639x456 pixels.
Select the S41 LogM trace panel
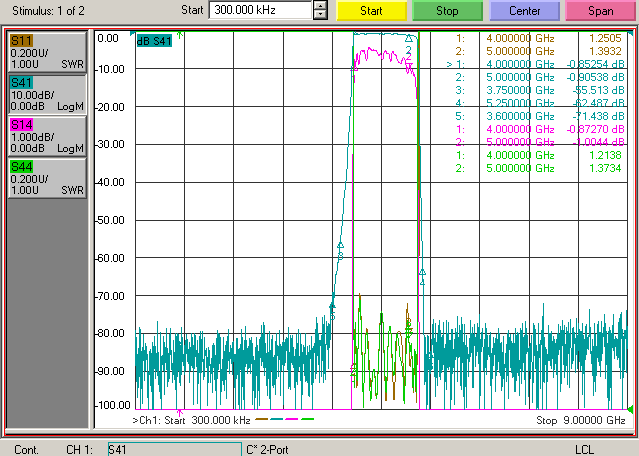point(47,94)
